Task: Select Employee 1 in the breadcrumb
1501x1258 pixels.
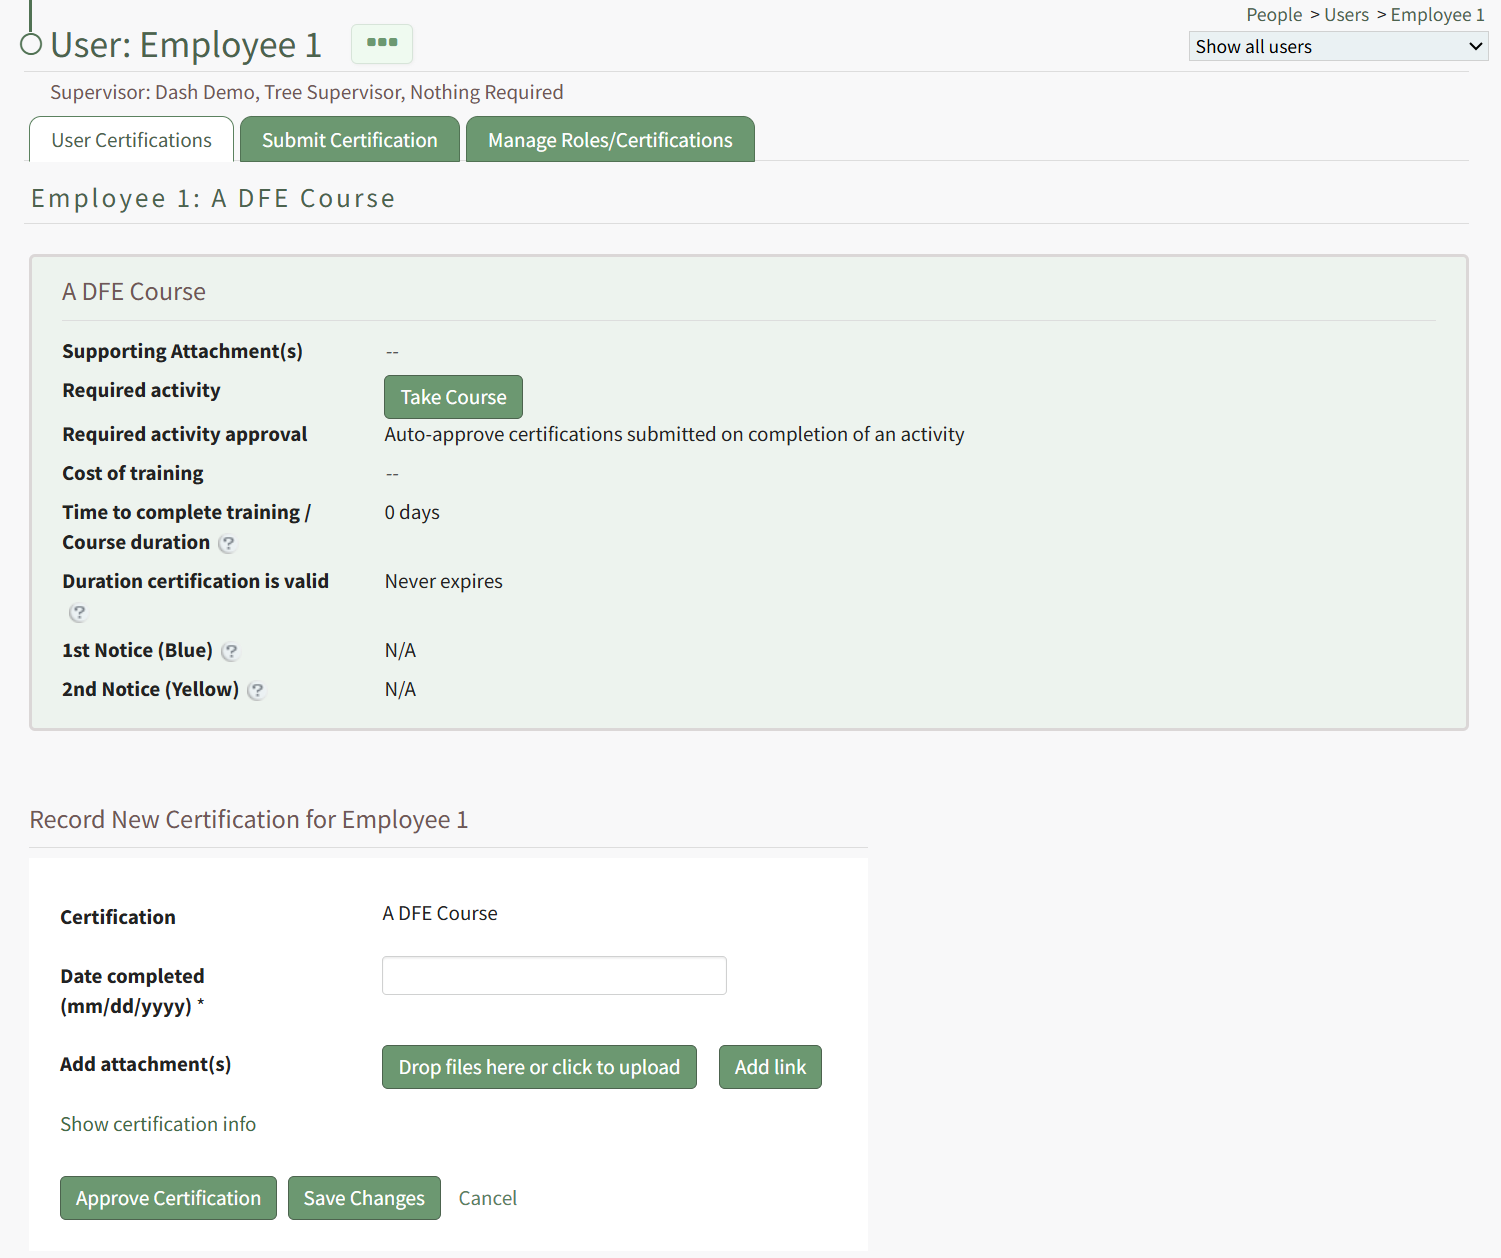Action: [1437, 15]
